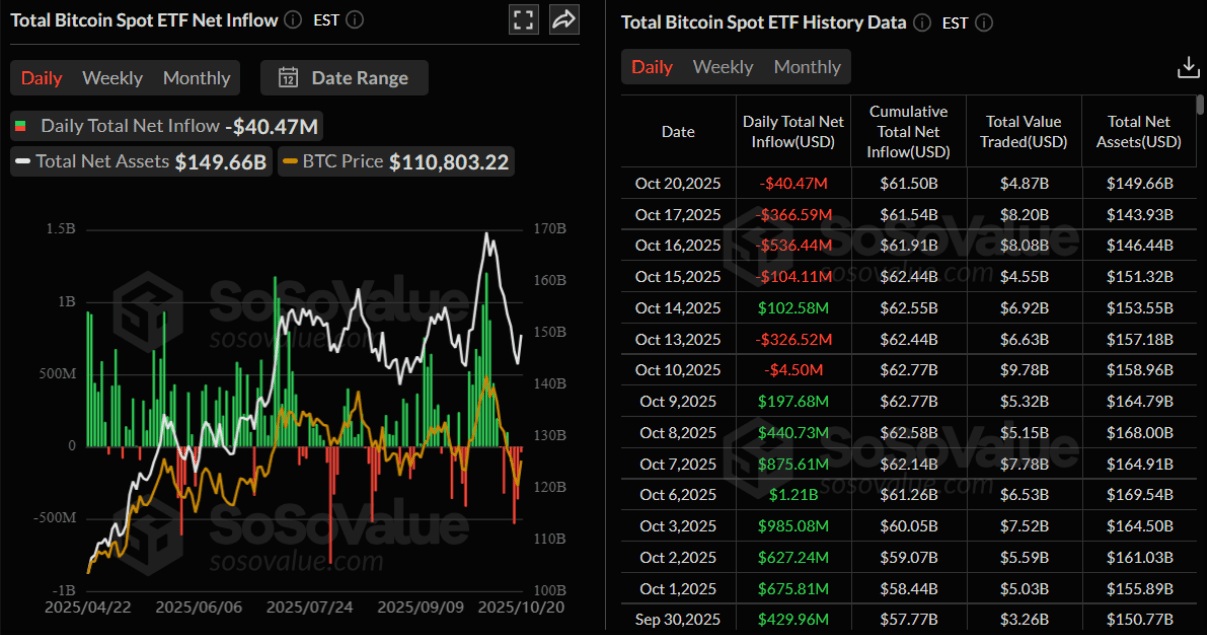Click info icon next to Net Inflow title
This screenshot has height=635, width=1207.
pyautogui.click(x=293, y=19)
